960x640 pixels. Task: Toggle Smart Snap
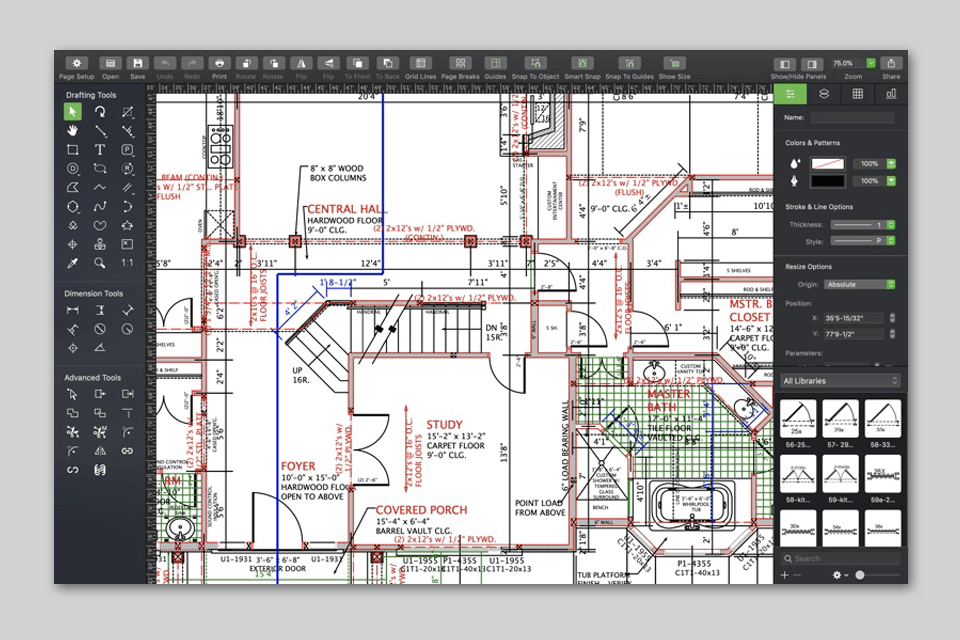[x=582, y=63]
